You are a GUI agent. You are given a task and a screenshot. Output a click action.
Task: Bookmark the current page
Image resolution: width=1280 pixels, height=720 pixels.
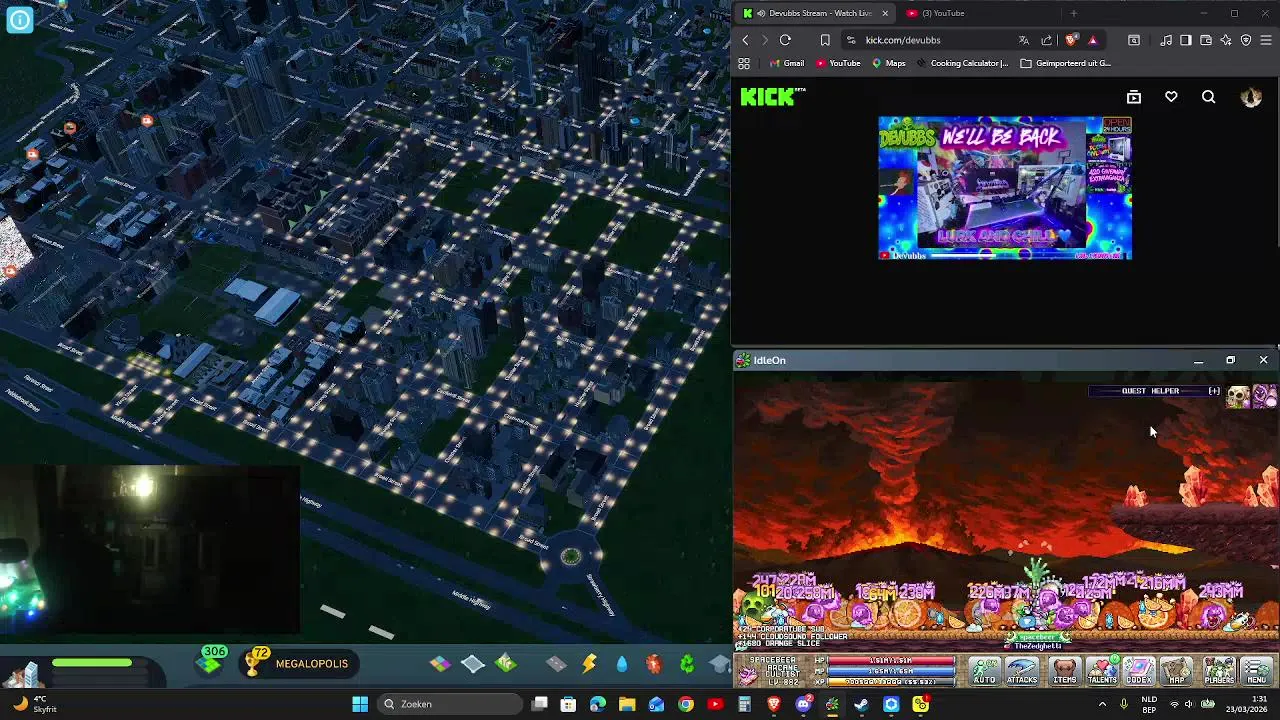(x=825, y=40)
